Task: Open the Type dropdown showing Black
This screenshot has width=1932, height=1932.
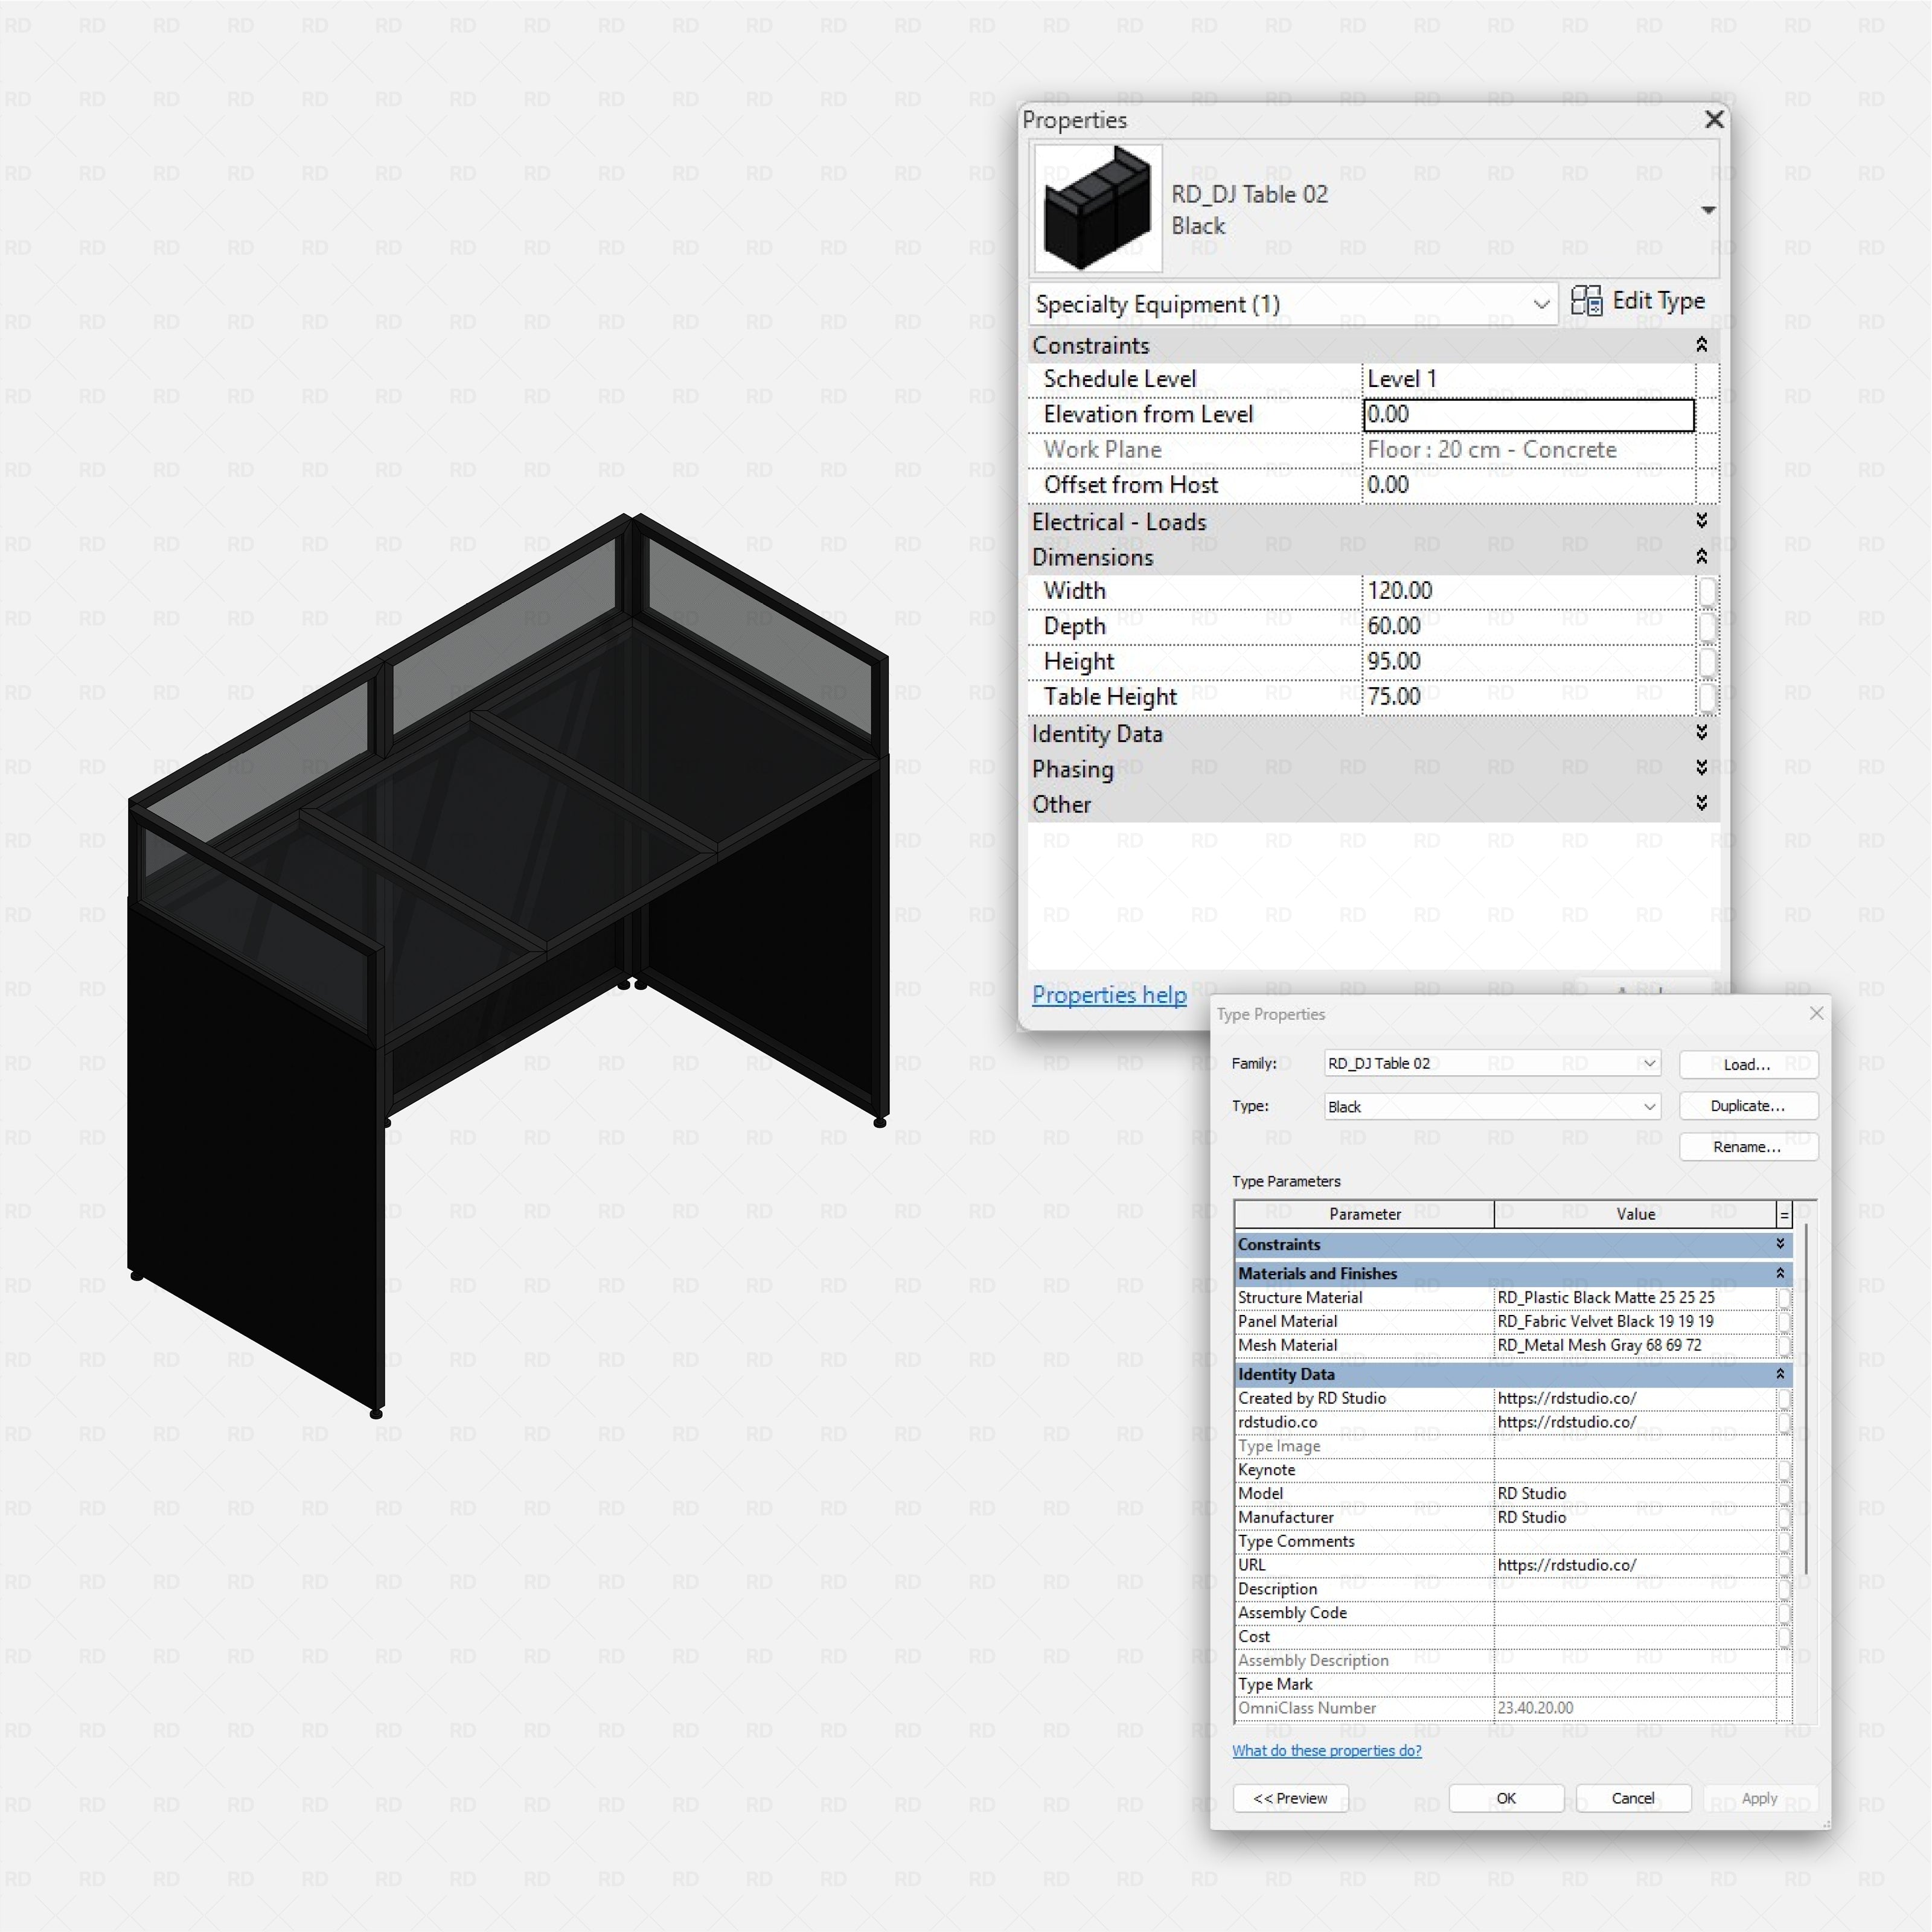Action: tap(1492, 1107)
